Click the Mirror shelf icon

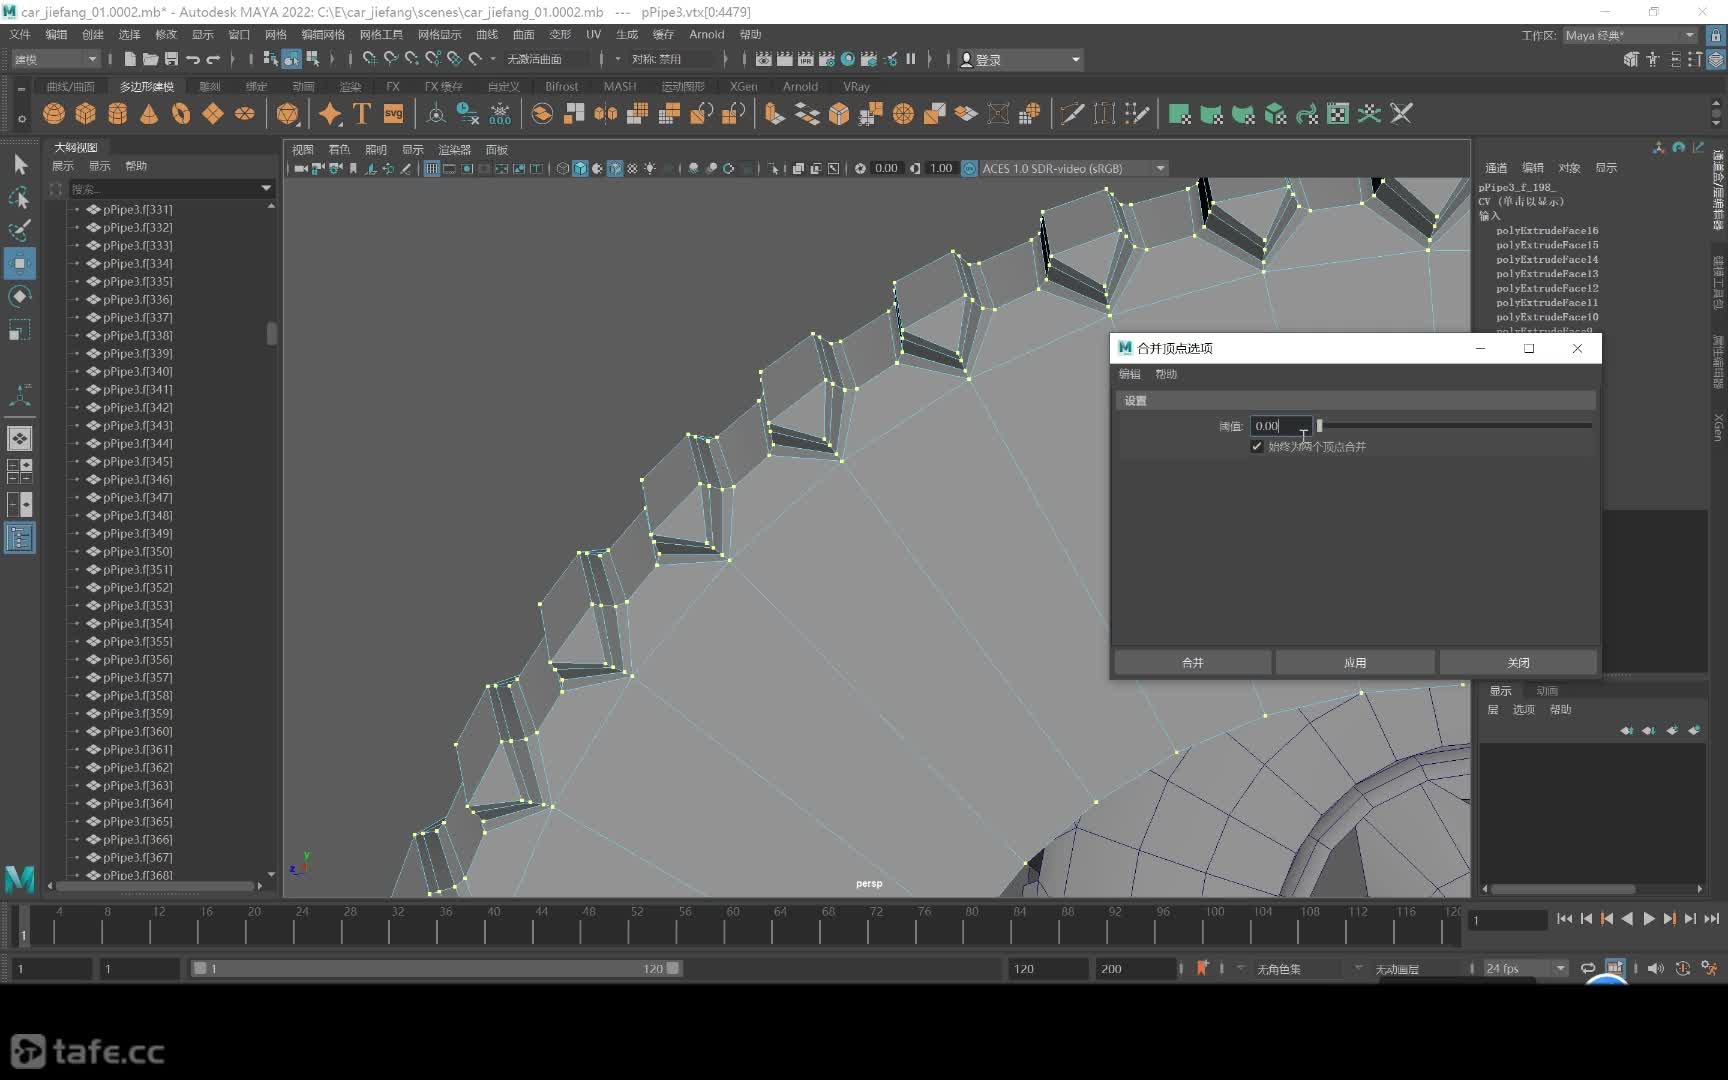[x=606, y=114]
